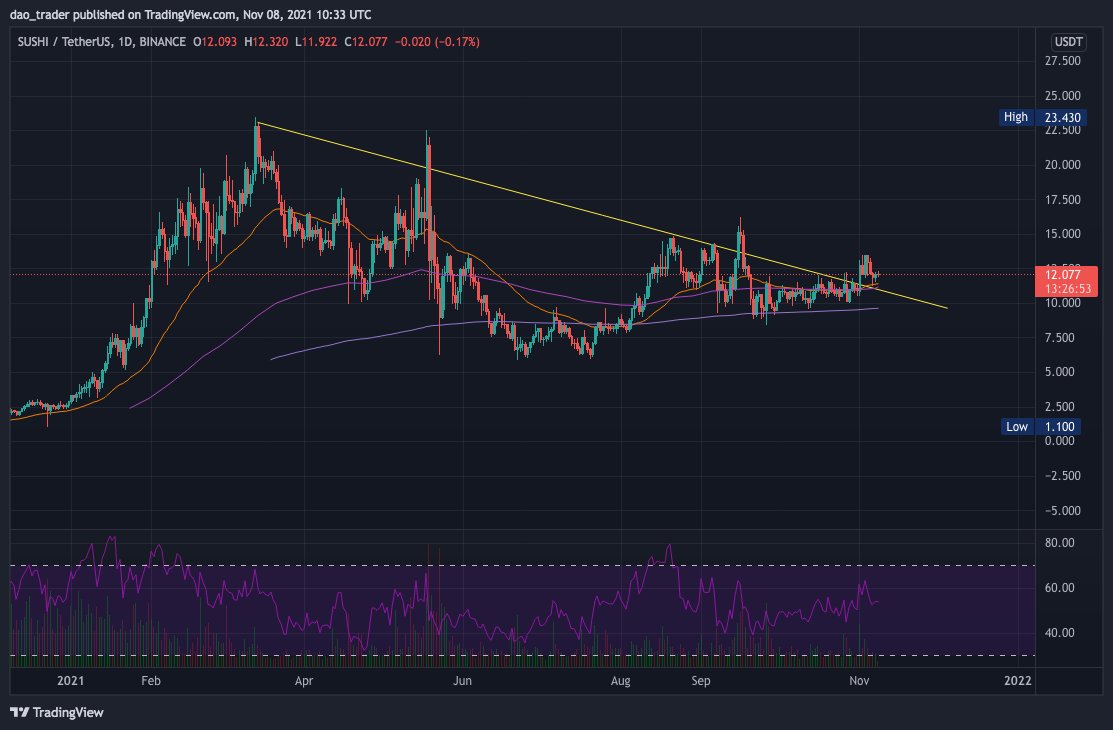1113x730 pixels.
Task: Click the high value H12.320
Action: (266, 42)
